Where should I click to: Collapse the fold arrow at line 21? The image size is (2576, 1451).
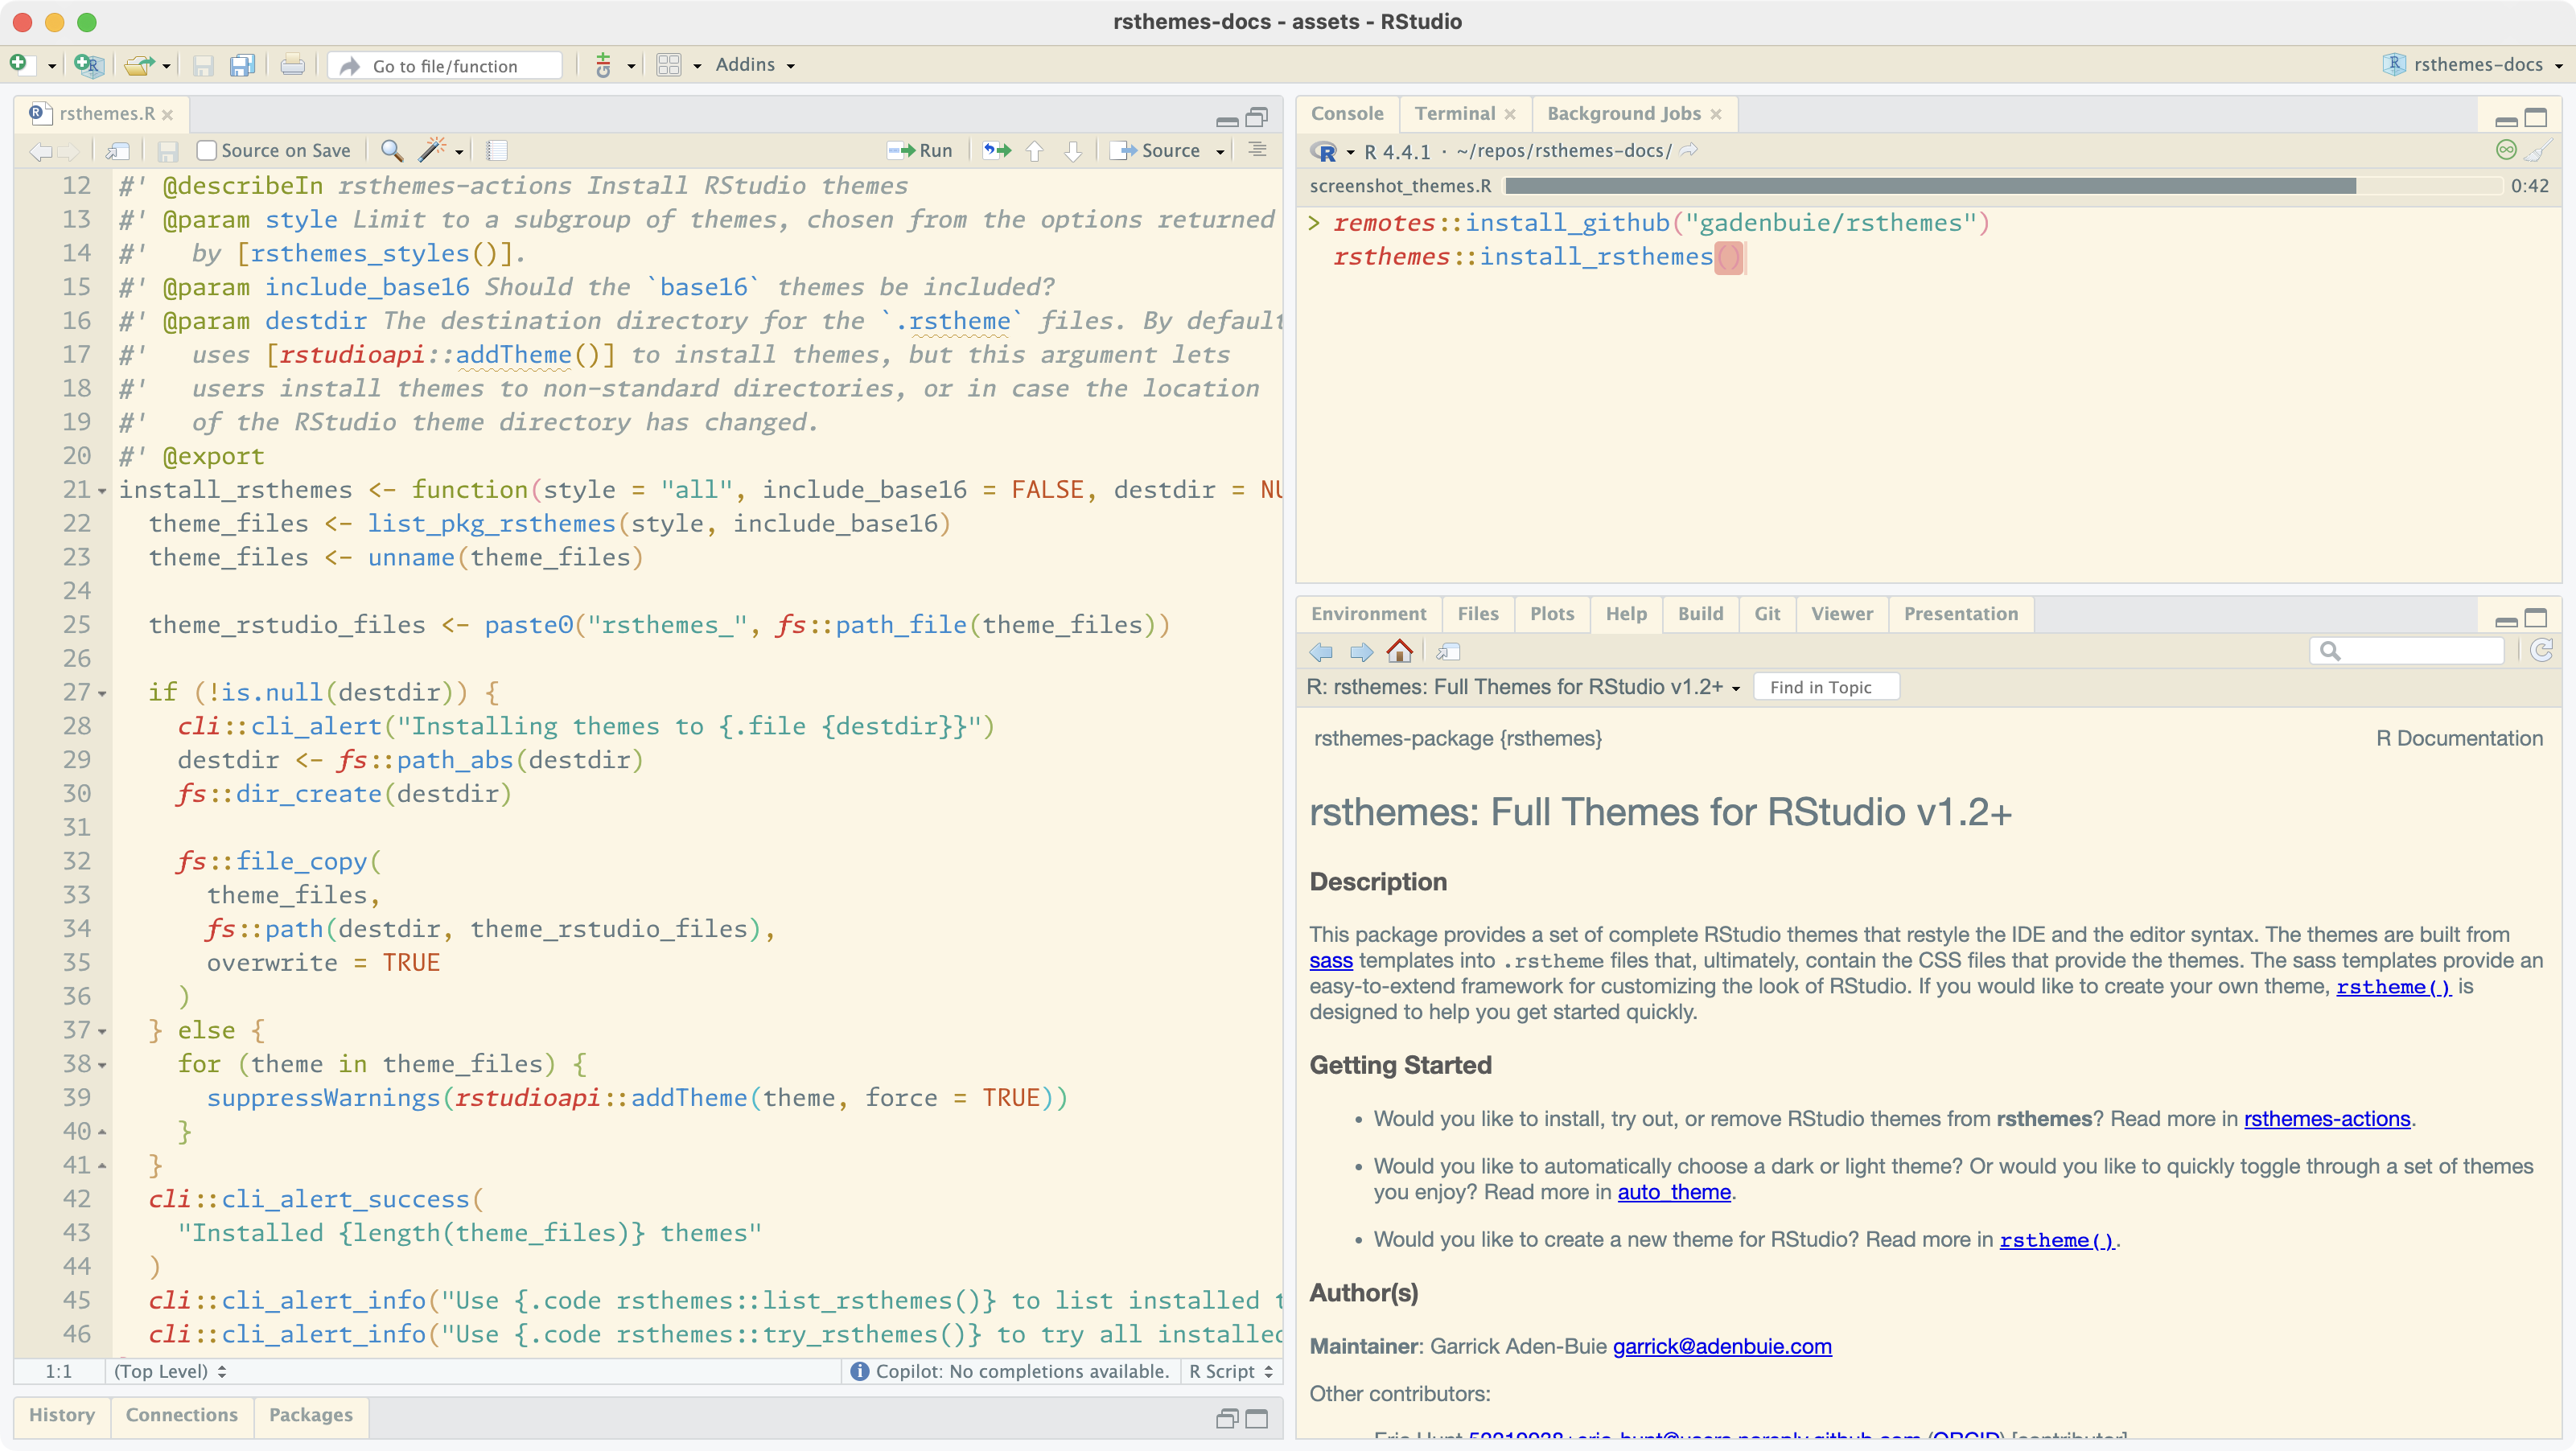coord(102,491)
